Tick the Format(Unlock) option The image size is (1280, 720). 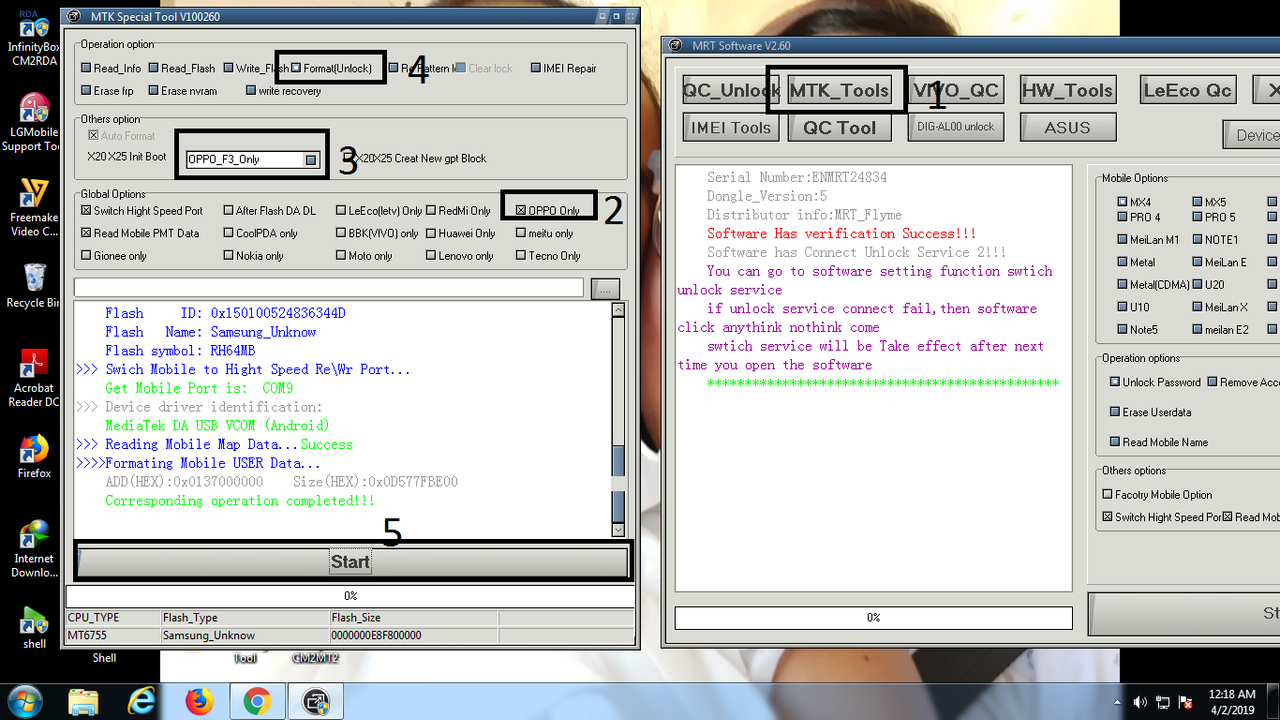point(296,68)
